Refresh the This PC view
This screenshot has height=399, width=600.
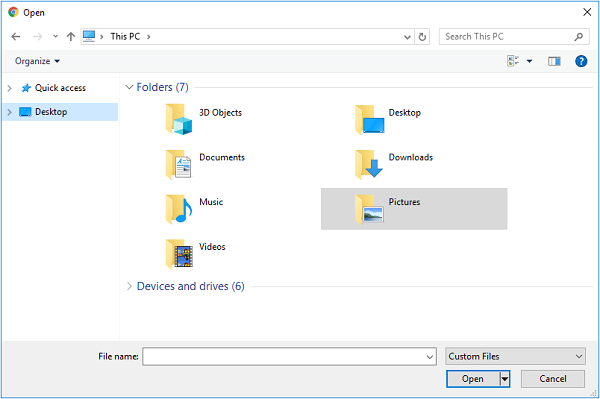point(422,37)
